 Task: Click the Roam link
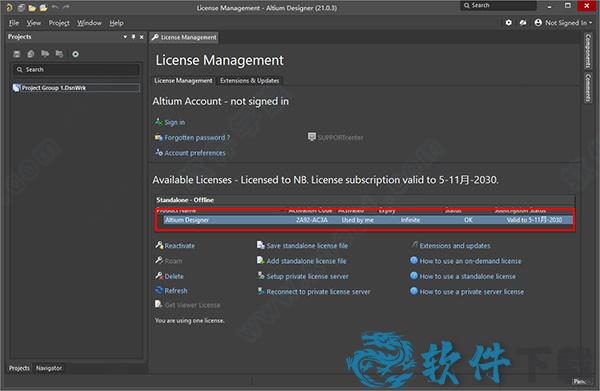click(x=173, y=261)
